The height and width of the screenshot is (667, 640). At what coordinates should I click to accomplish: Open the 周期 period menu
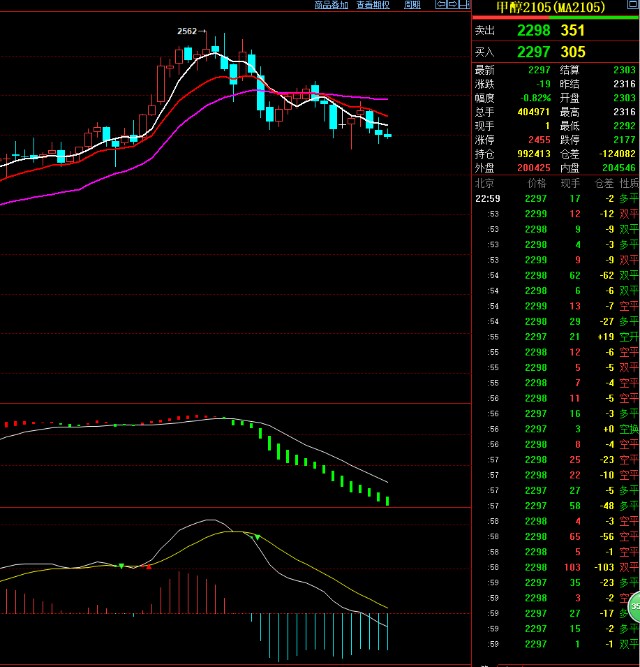coord(411,5)
